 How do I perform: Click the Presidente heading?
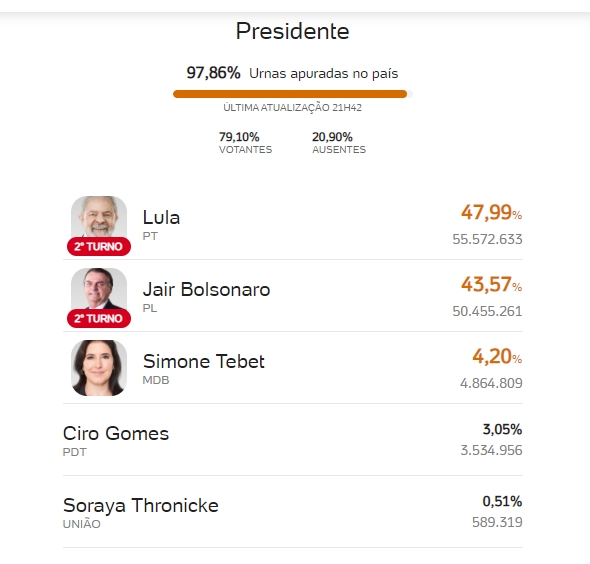(292, 31)
